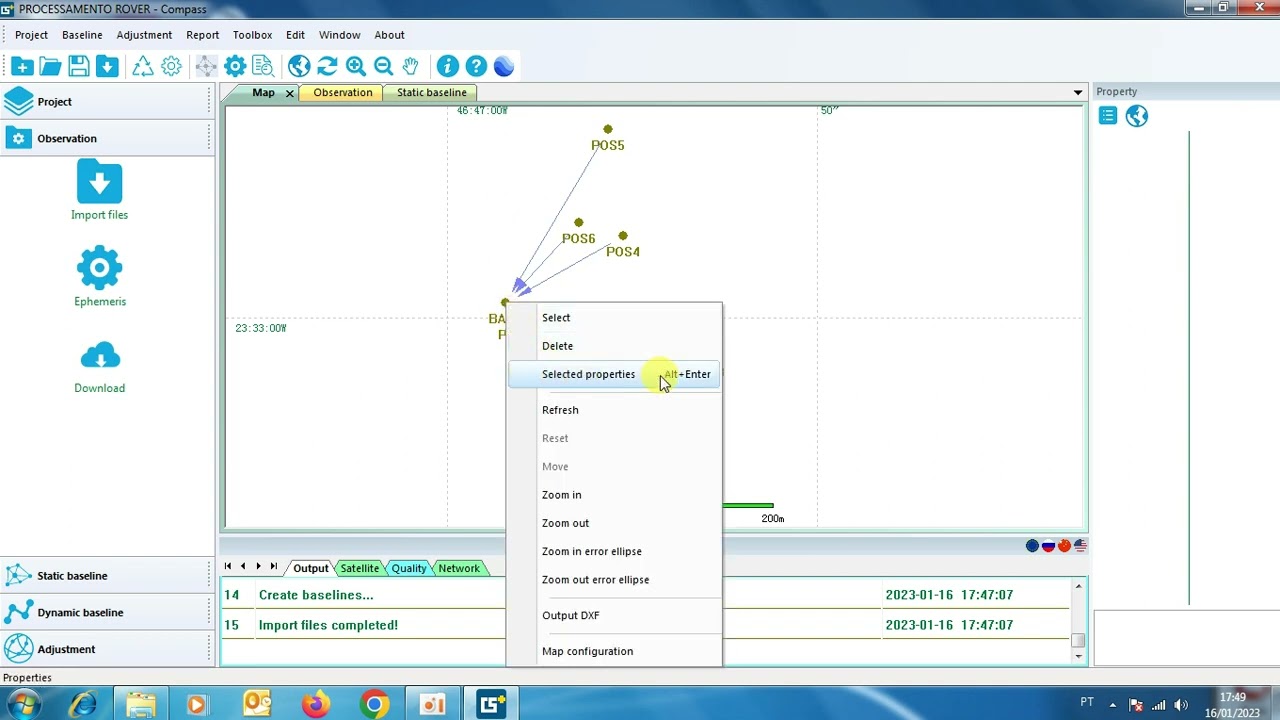Image resolution: width=1280 pixels, height=720 pixels.
Task: Select the POS5 point on map
Action: (x=608, y=130)
